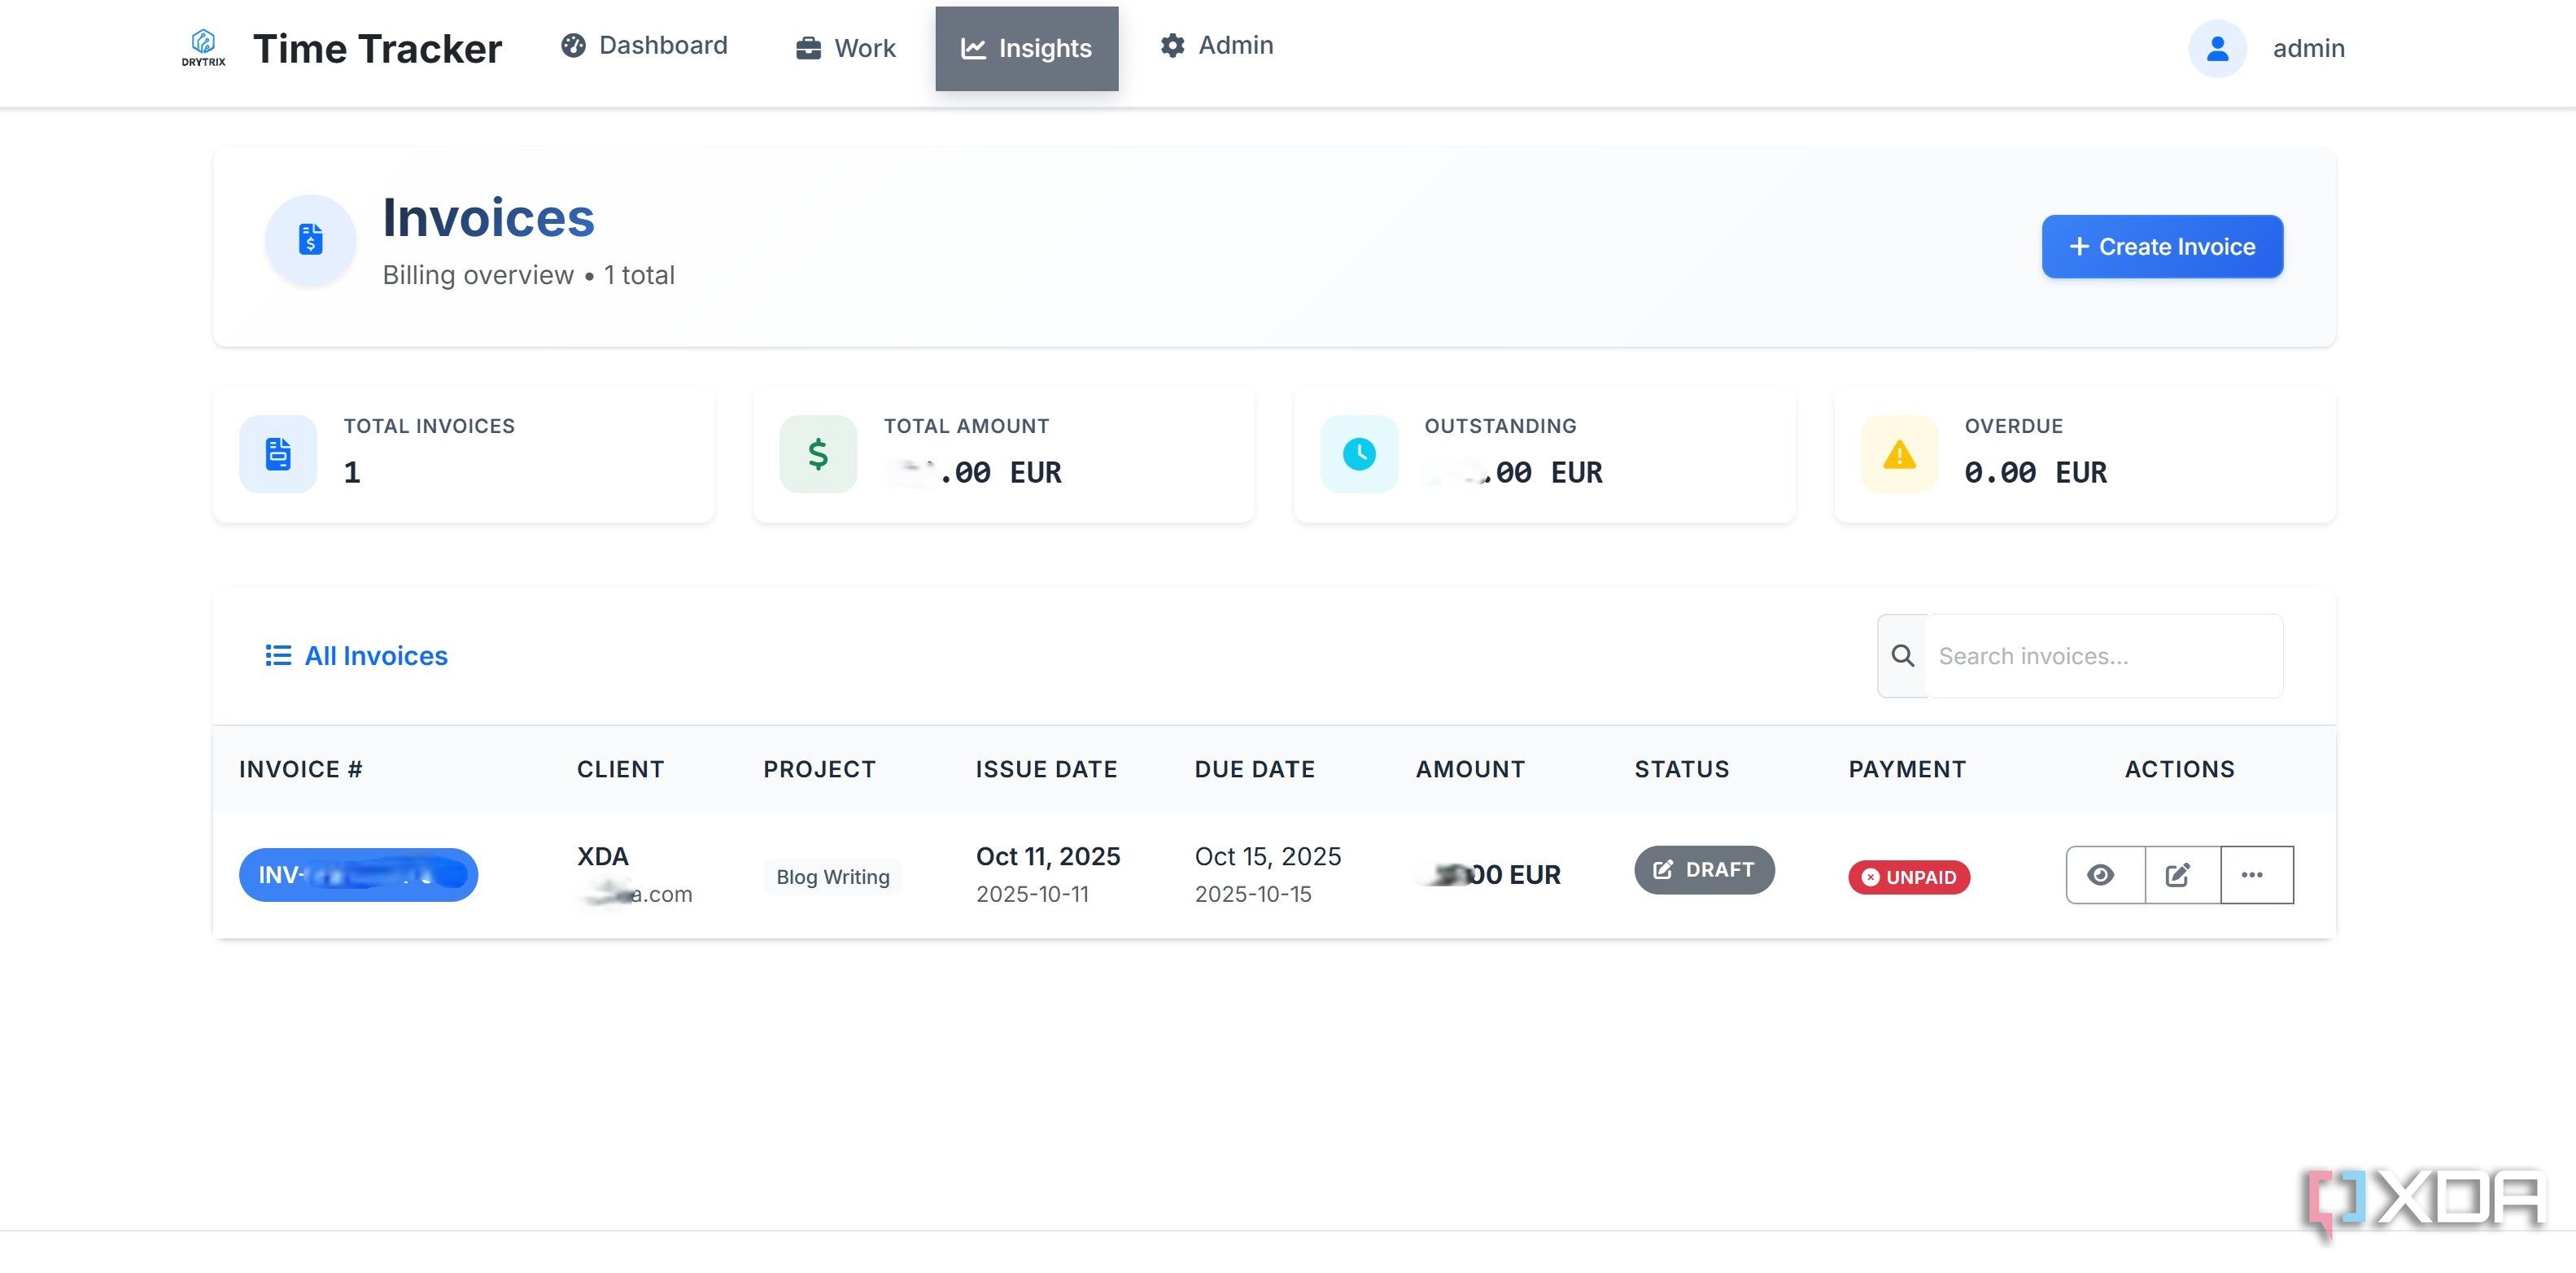Click the XDA client name
Viewport: 2576px width, 1273px height.
coord(603,856)
